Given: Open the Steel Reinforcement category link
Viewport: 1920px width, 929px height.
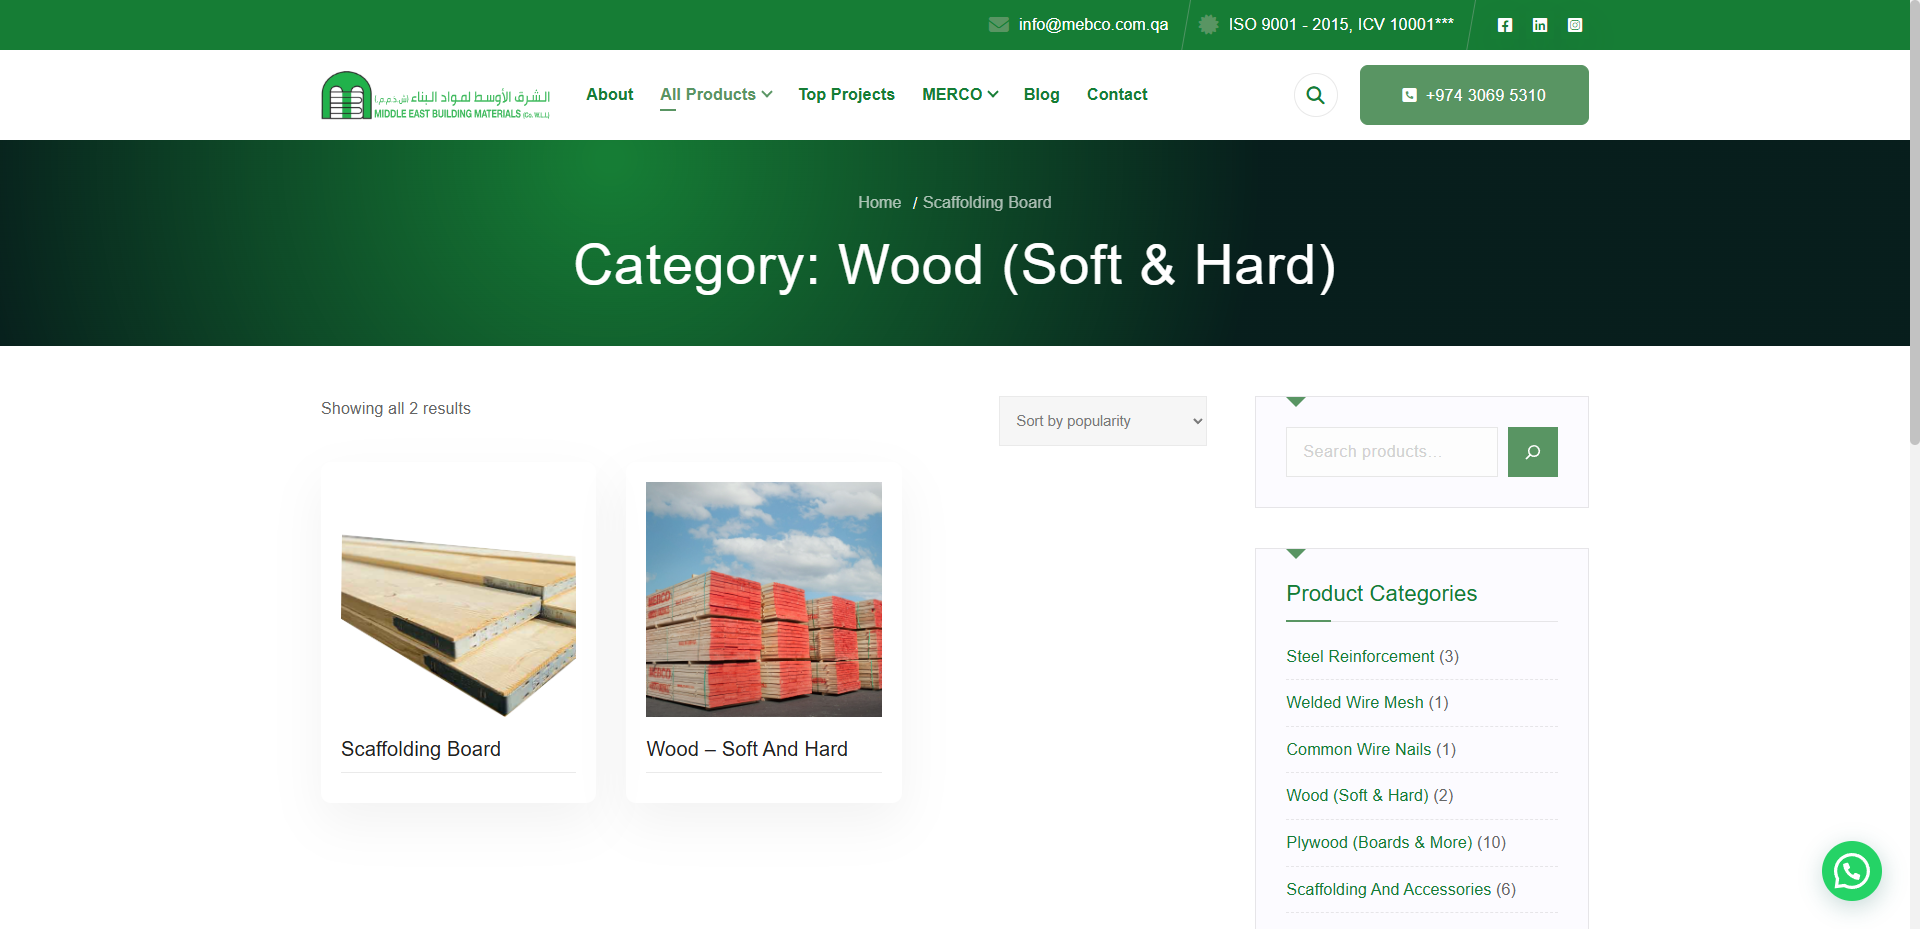Looking at the screenshot, I should tap(1359, 656).
